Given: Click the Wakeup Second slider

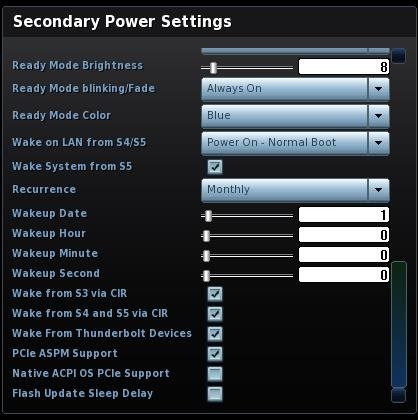Looking at the screenshot, I should pyautogui.click(x=247, y=276).
